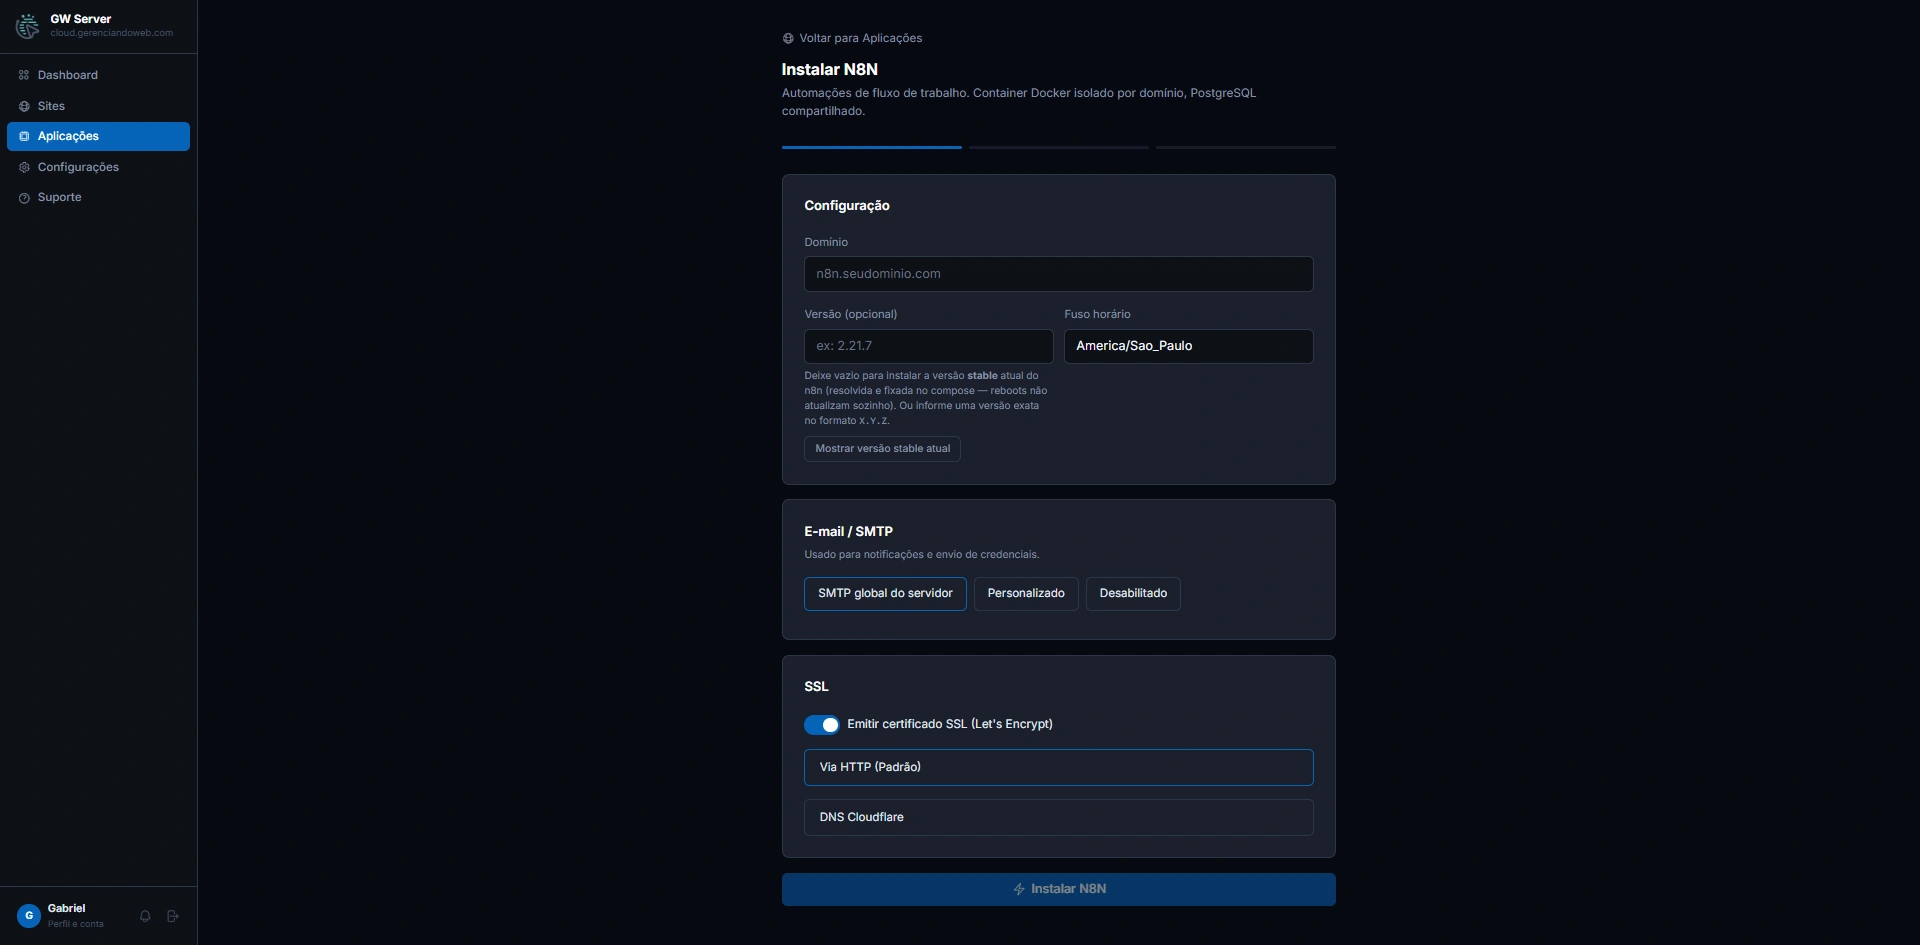This screenshot has width=1920, height=945.
Task: Click the back arrow icon near Voltar
Action: [788, 38]
